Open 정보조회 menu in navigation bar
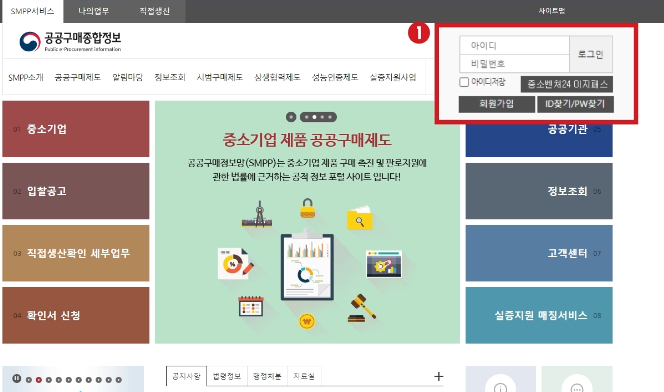Screen dimensions: 664x392 [x=170, y=77]
